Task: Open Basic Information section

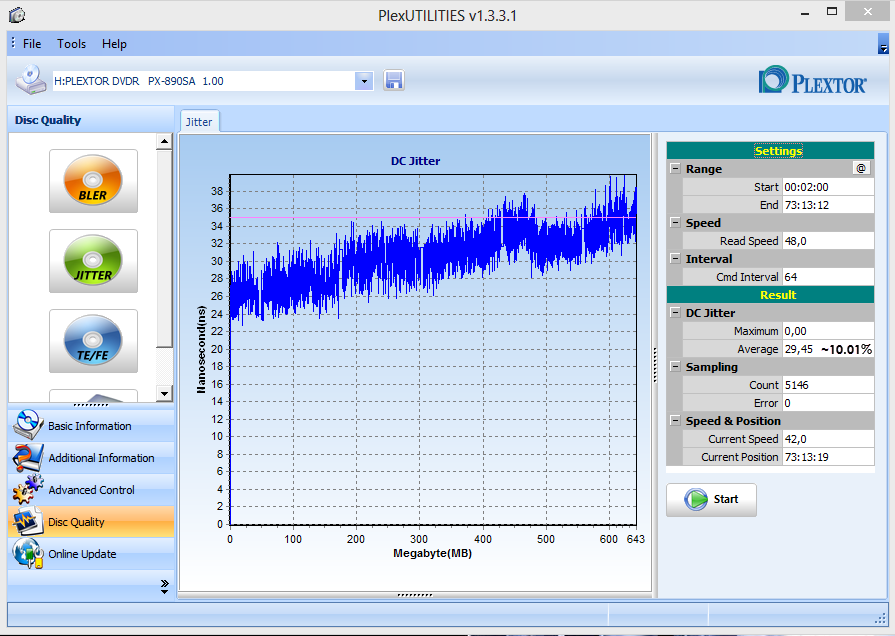Action: coord(91,425)
